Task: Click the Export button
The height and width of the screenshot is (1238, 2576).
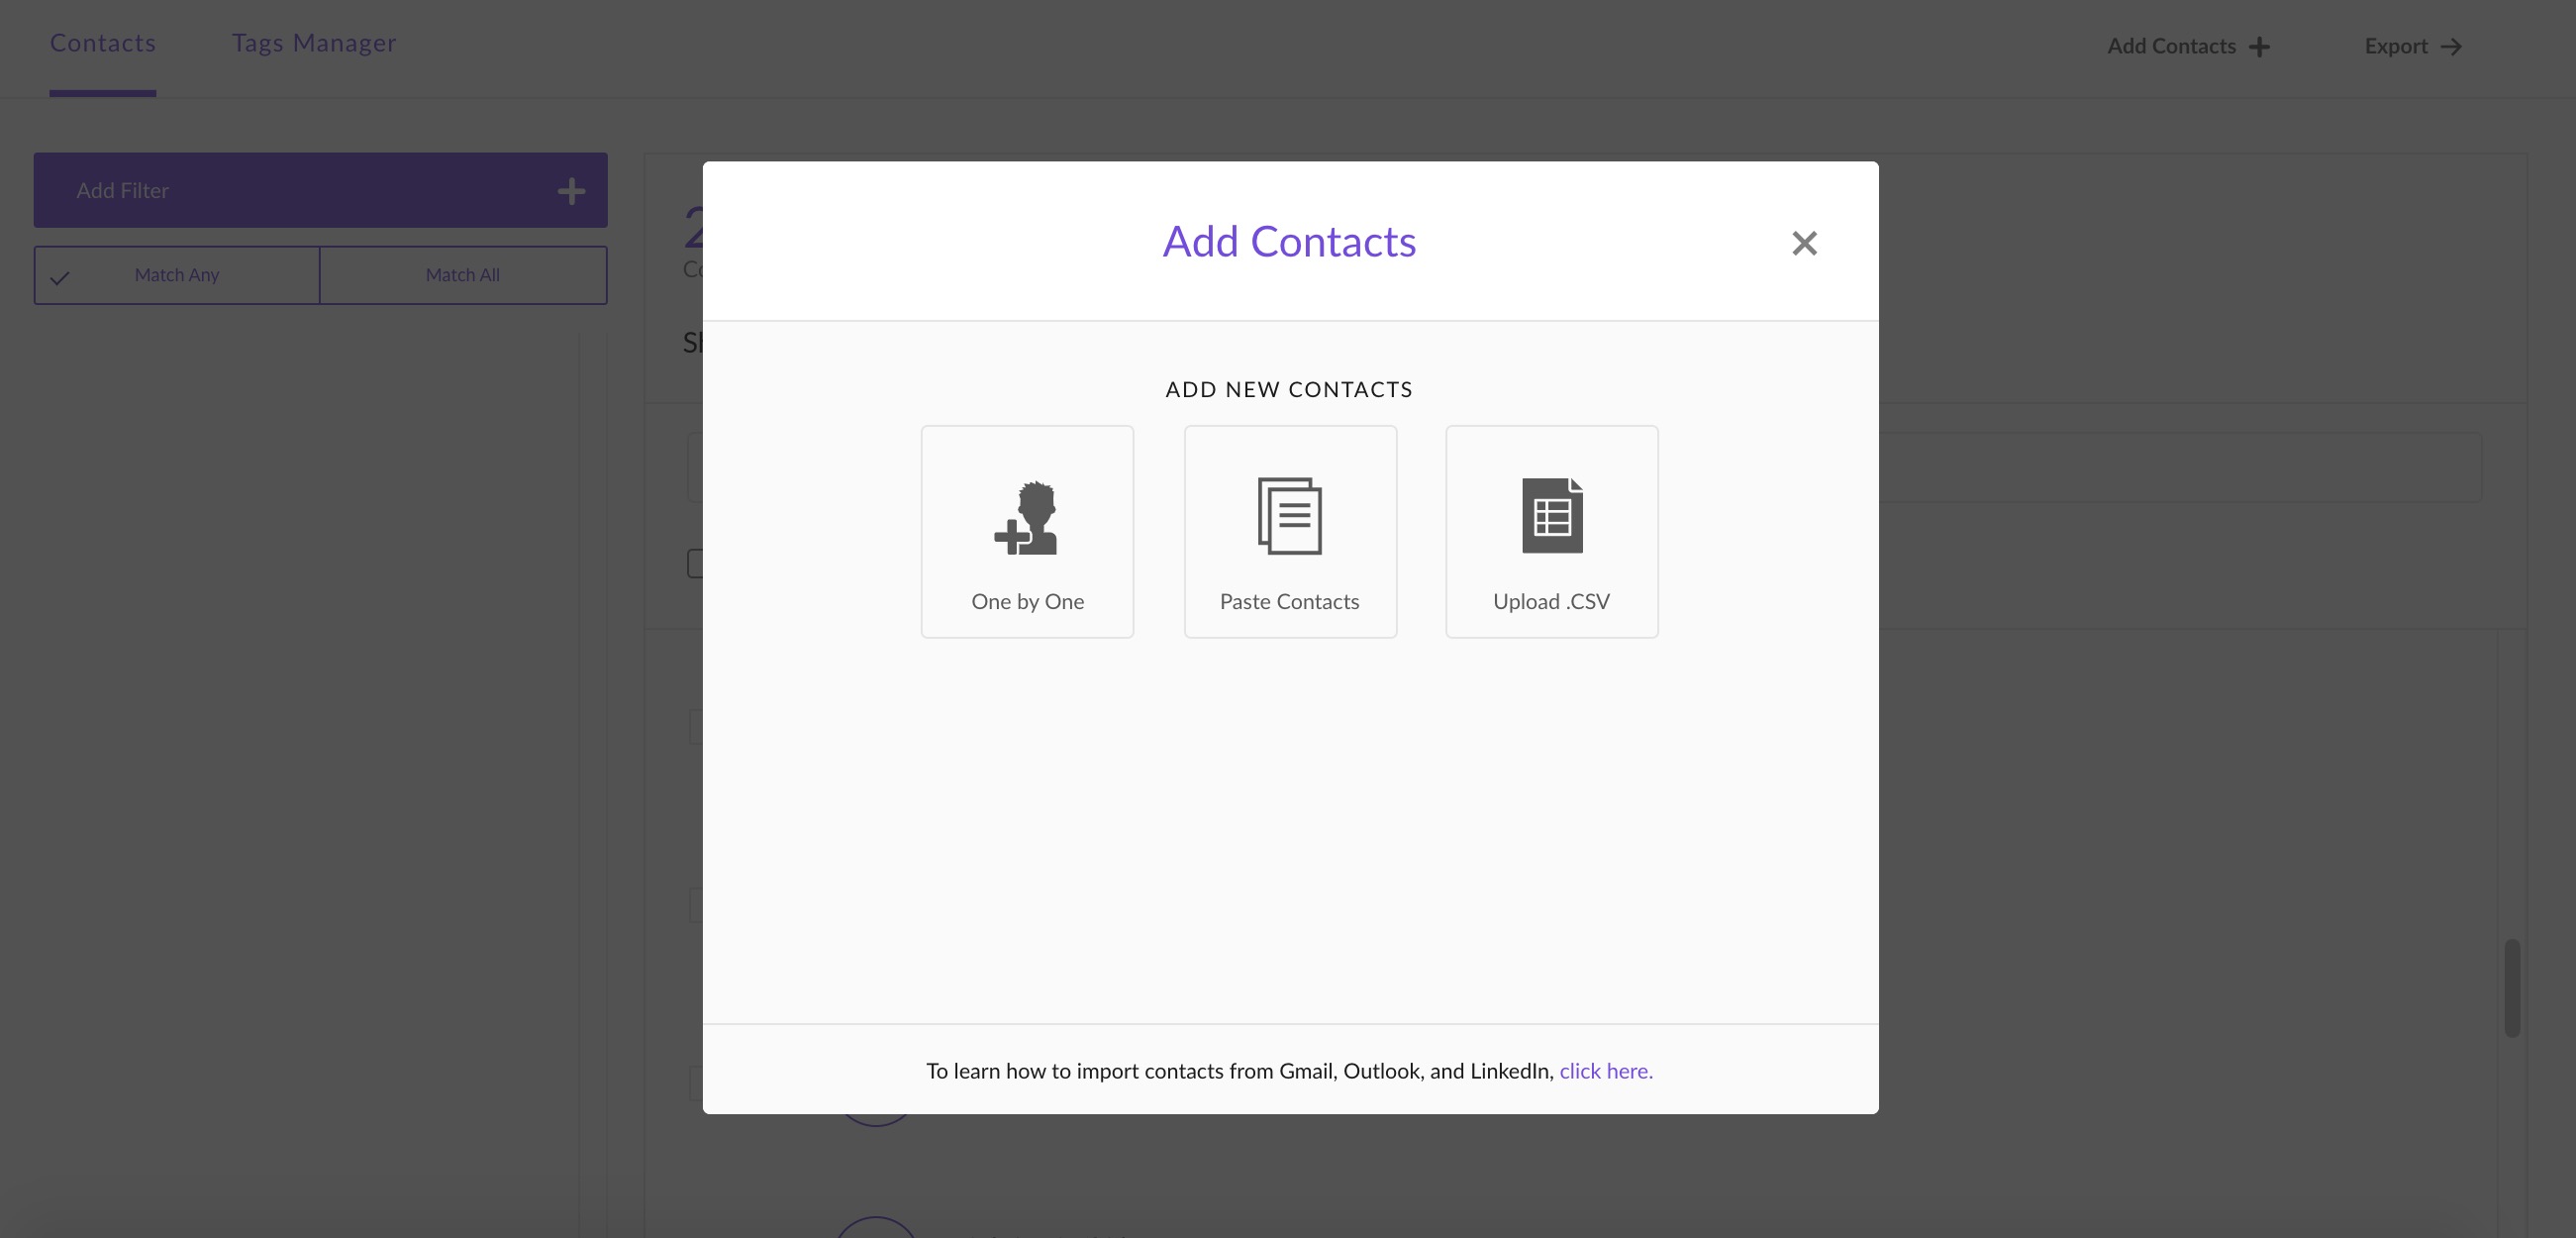Action: (x=2412, y=46)
